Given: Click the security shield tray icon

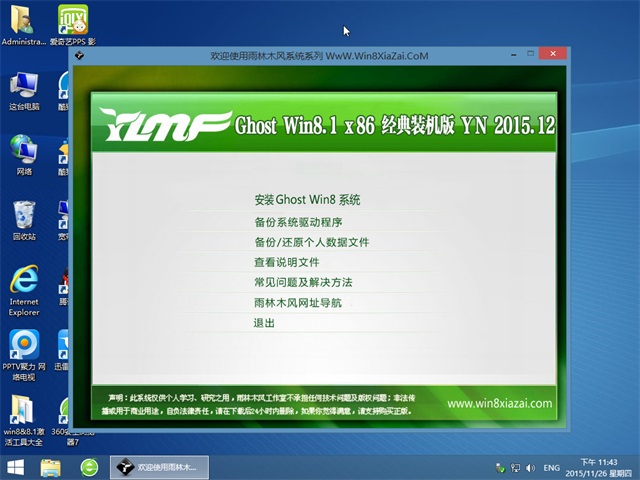Looking at the screenshot, I should click(x=500, y=468).
